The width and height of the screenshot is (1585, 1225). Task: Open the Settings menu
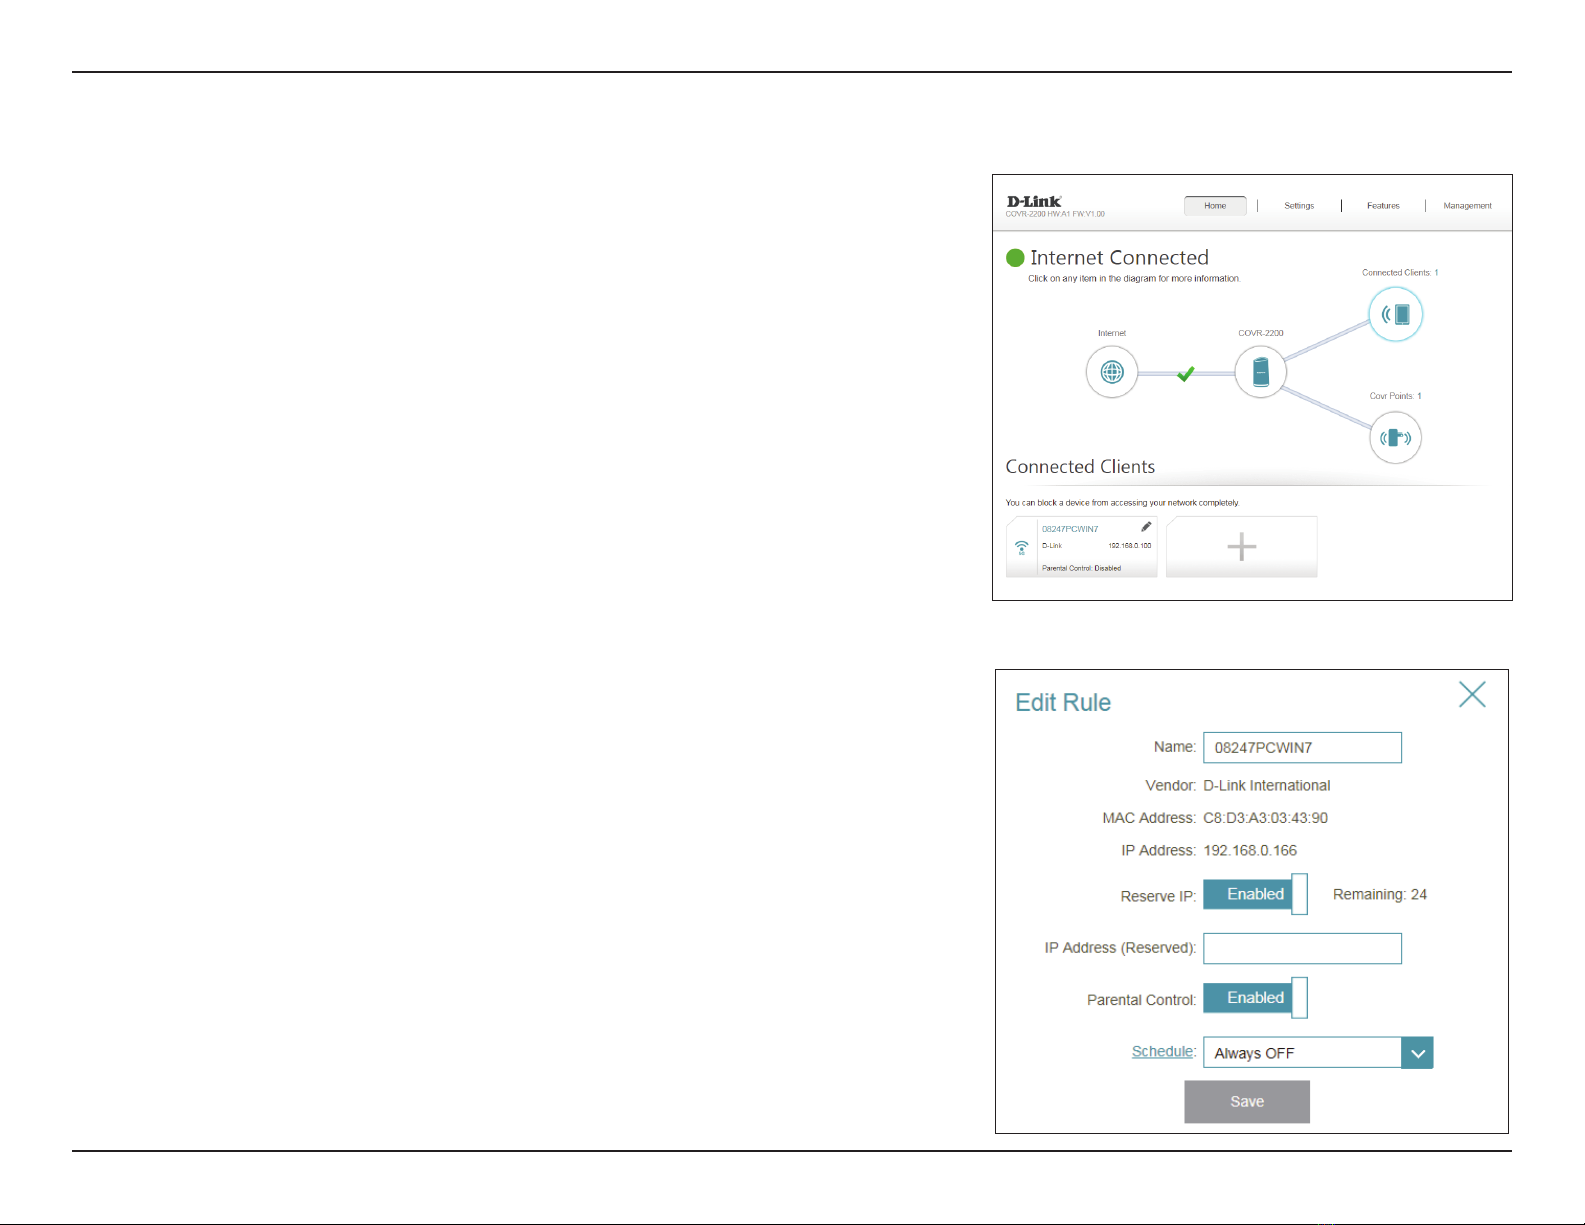coord(1299,206)
